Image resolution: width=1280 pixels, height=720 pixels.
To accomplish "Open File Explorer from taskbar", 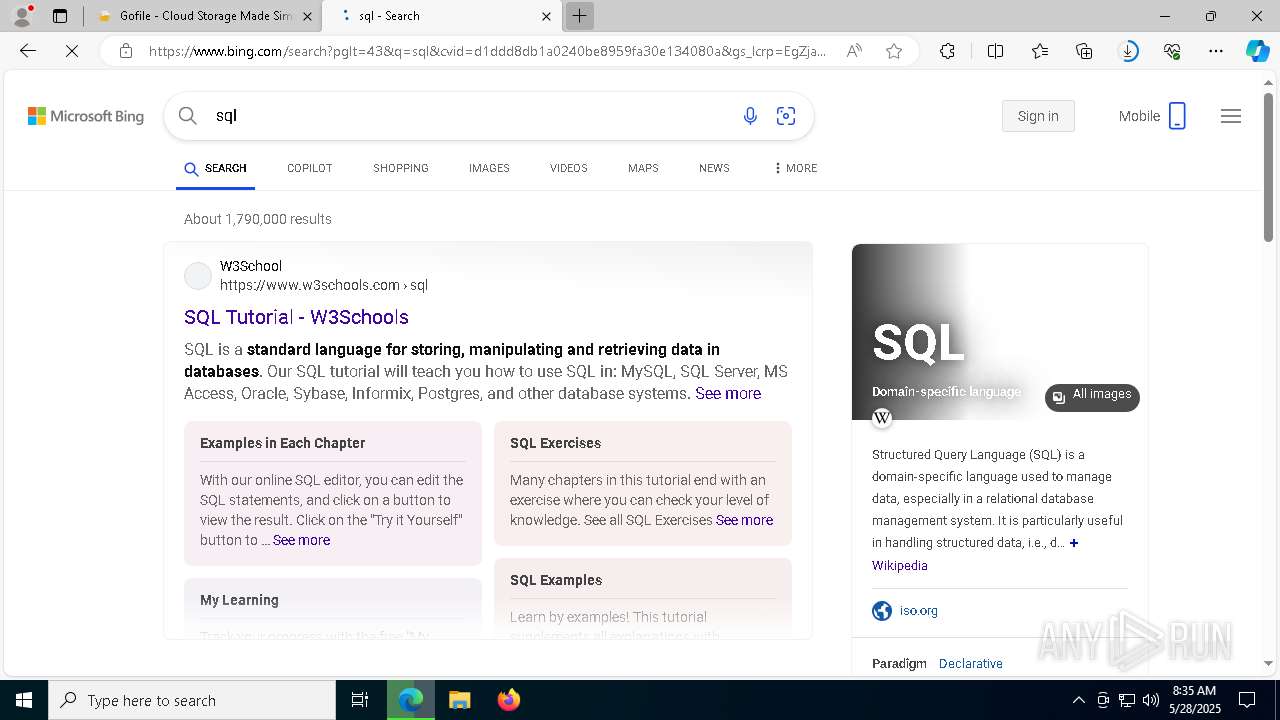I will (459, 700).
